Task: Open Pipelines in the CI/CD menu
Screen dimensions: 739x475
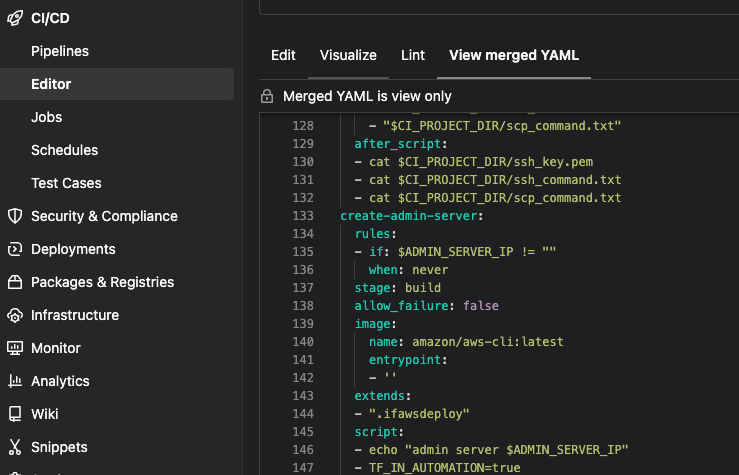Action: [x=60, y=51]
